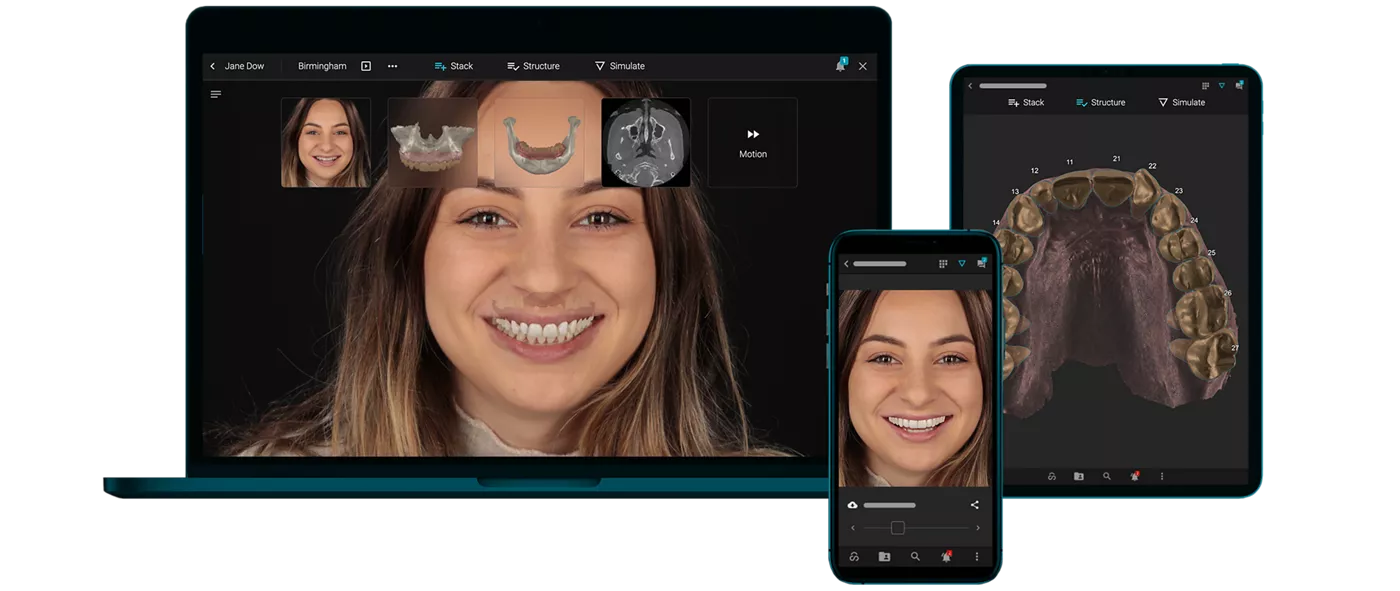The image size is (1400, 591).
Task: Open search on the phone's bottom bar
Action: click(x=915, y=556)
